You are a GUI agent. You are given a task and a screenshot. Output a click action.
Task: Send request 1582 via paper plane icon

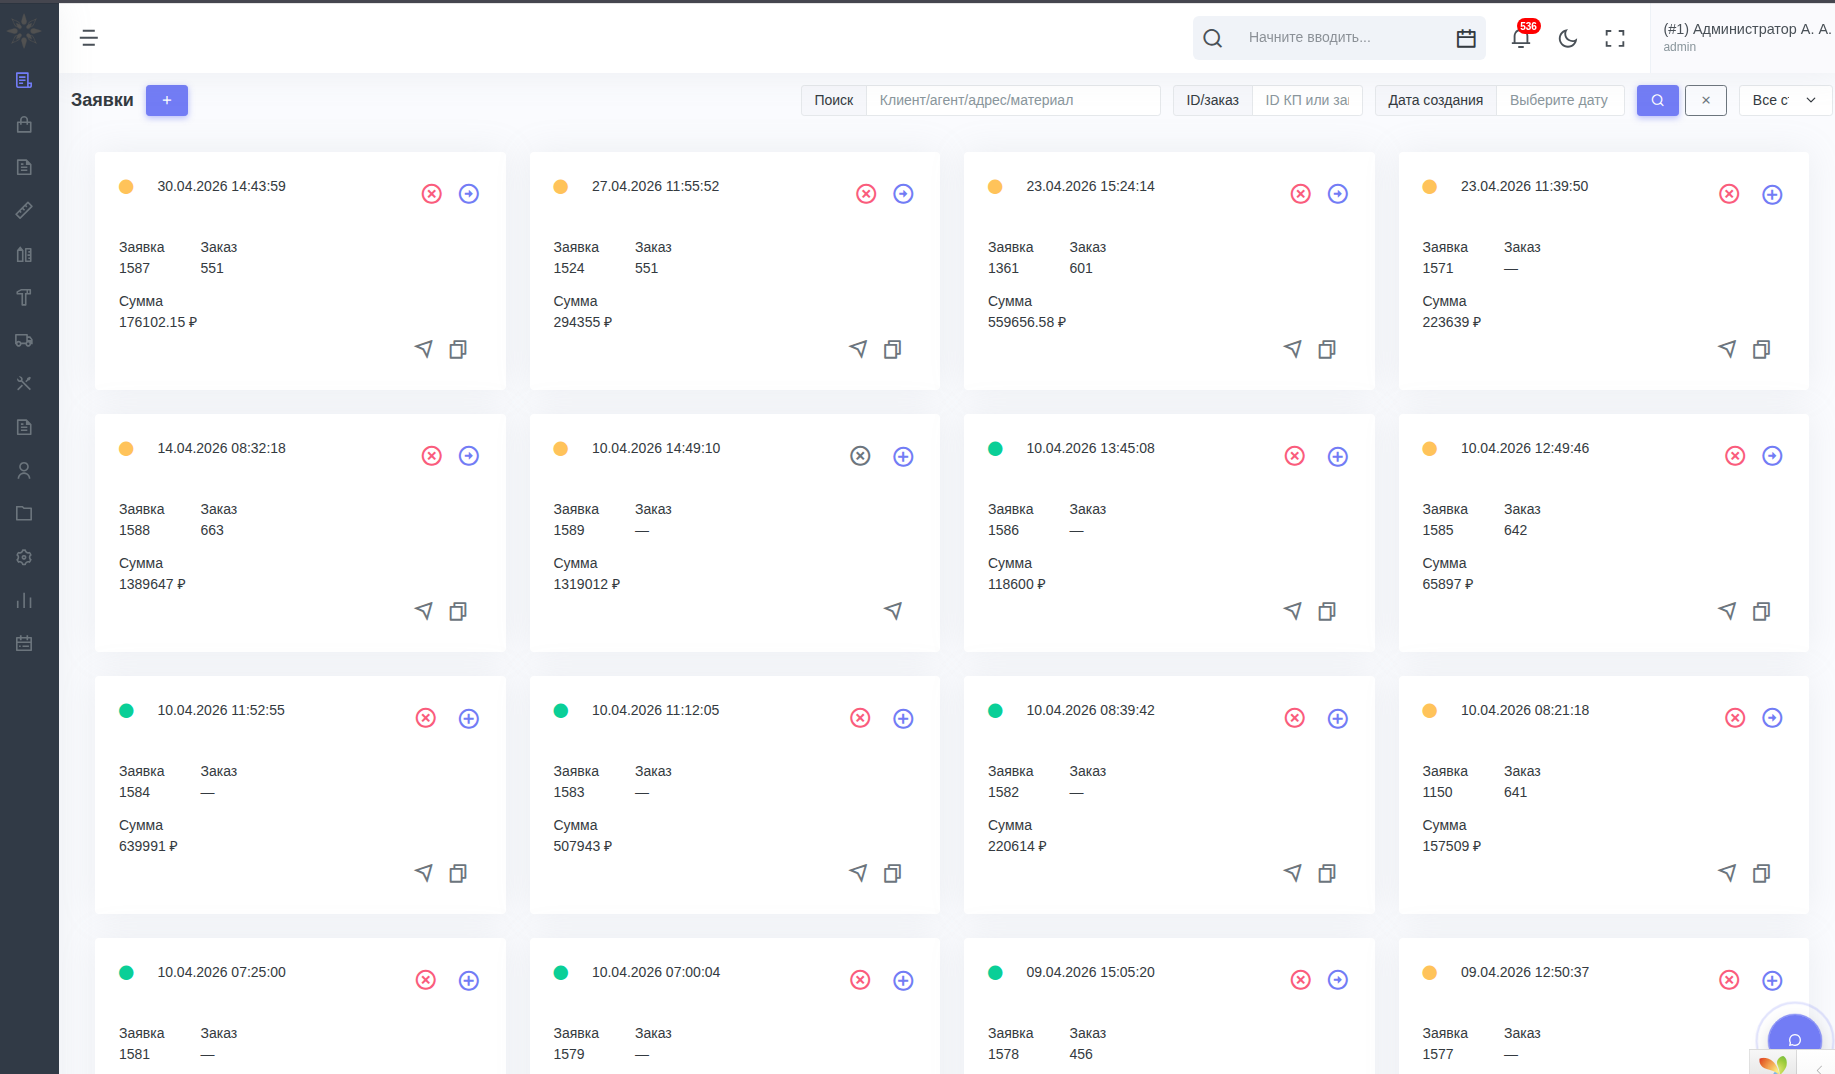[x=1293, y=873]
